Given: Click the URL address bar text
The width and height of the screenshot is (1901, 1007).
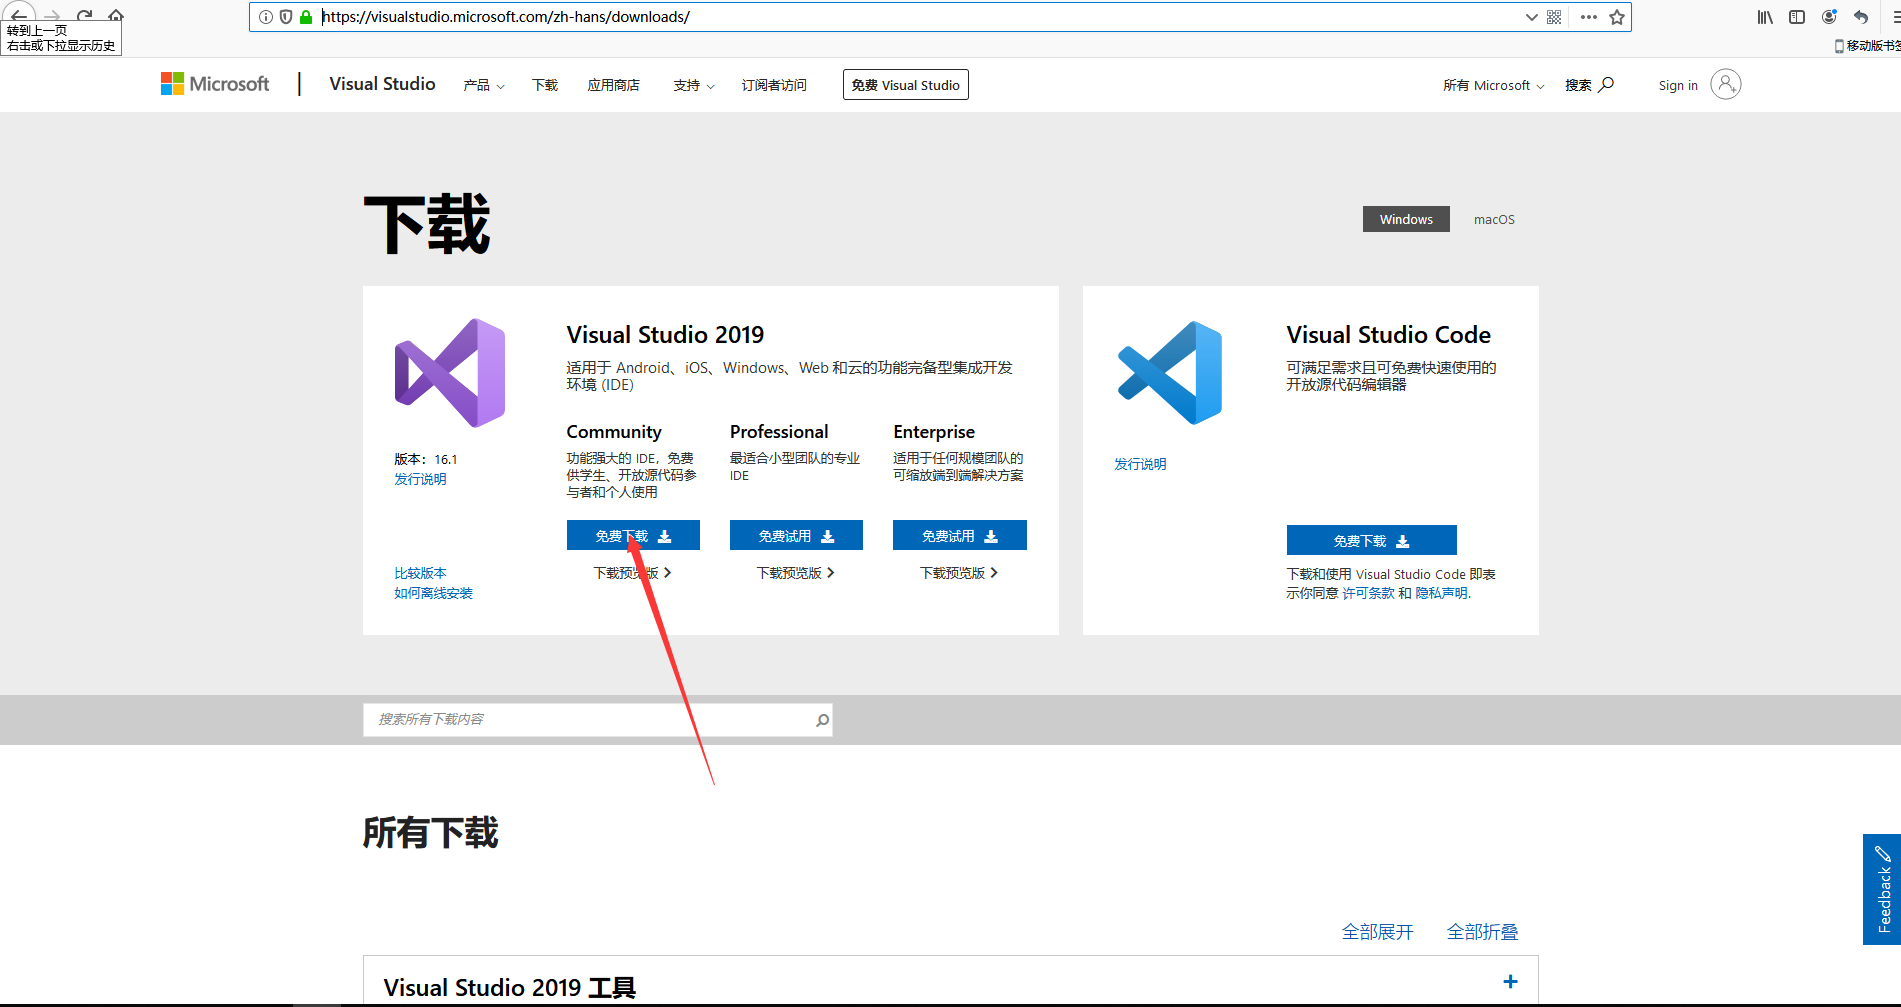Looking at the screenshot, I should (505, 17).
